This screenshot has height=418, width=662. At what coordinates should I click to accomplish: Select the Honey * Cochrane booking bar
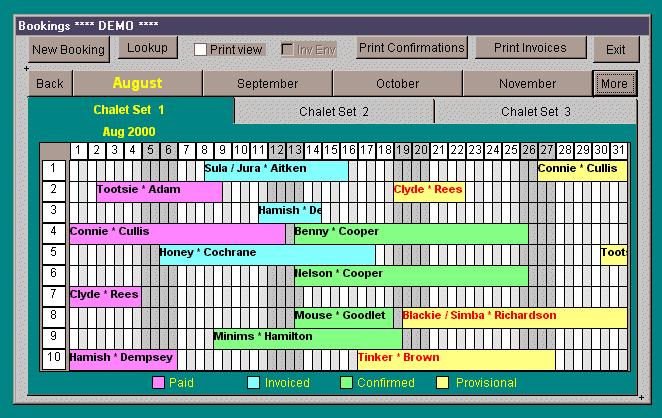[x=267, y=254]
